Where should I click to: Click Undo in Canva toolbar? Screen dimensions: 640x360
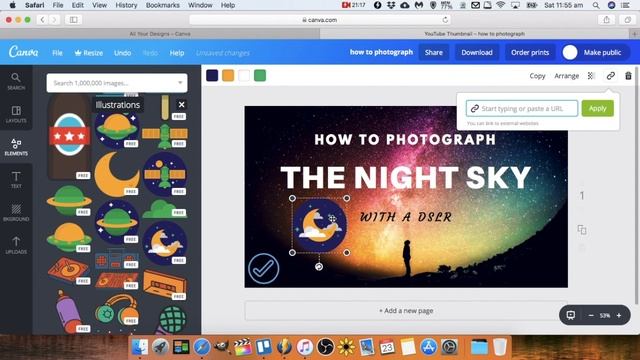[122, 53]
